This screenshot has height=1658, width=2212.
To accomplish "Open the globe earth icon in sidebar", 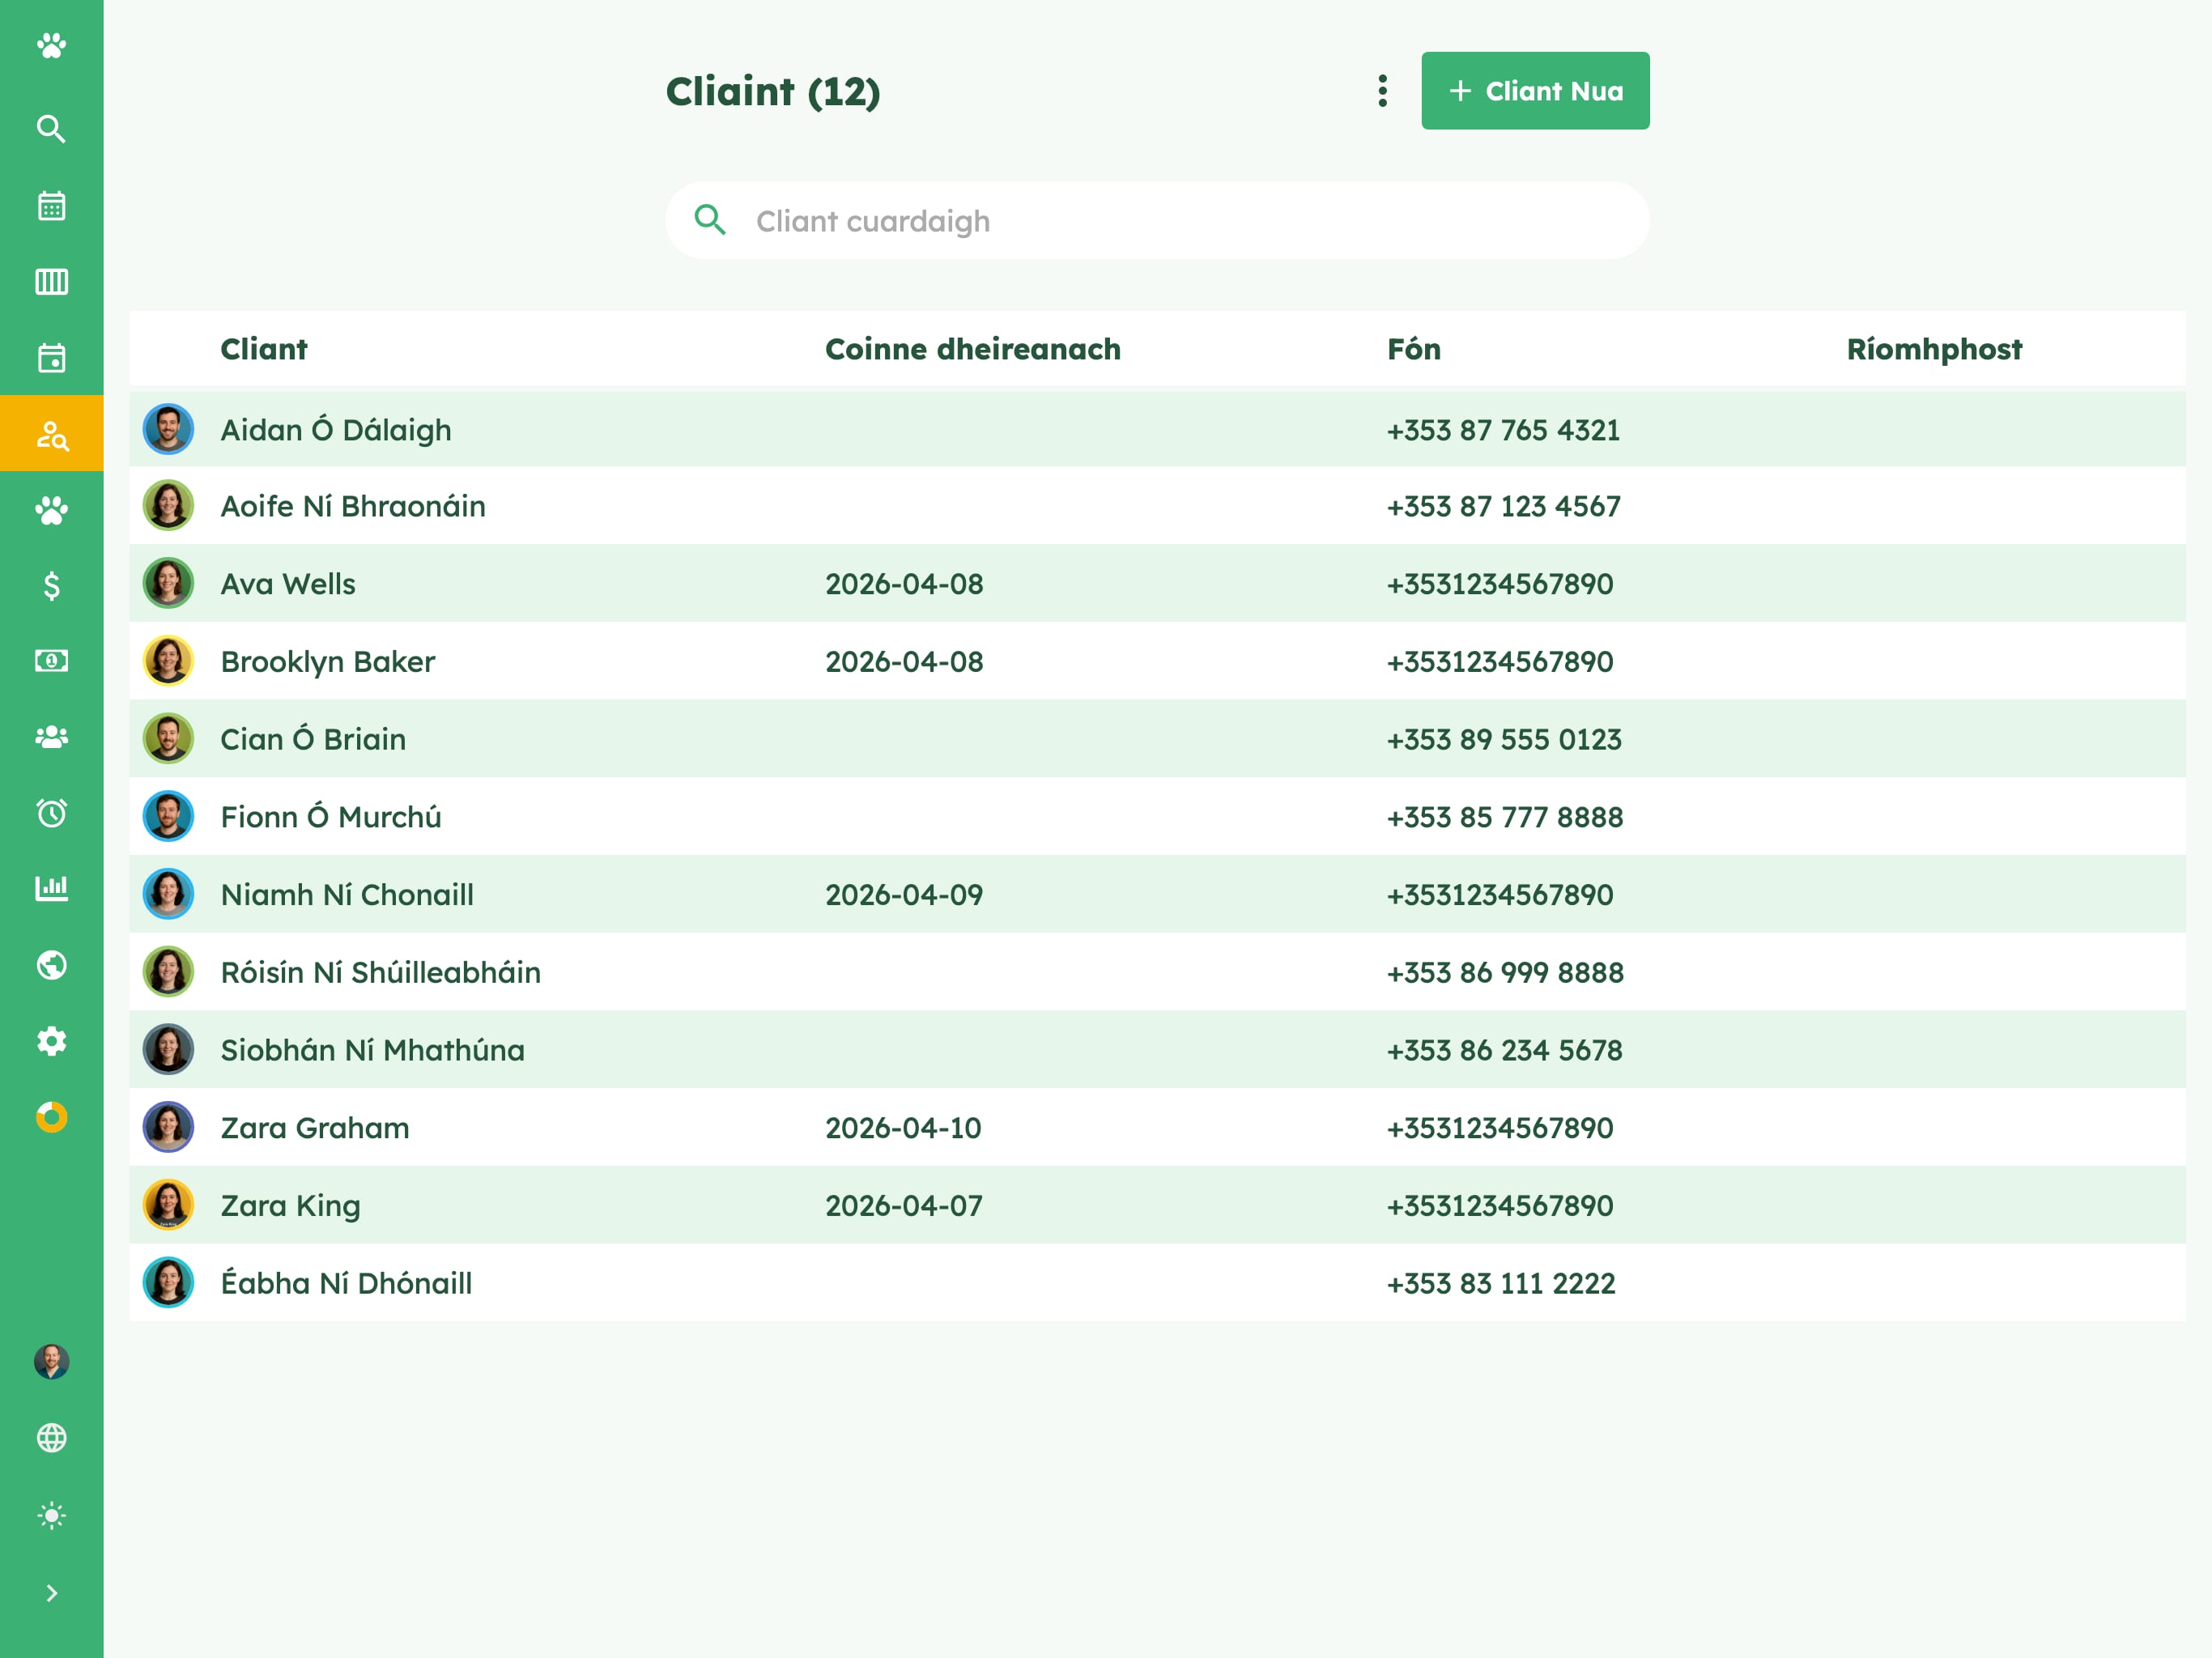I will (x=51, y=965).
